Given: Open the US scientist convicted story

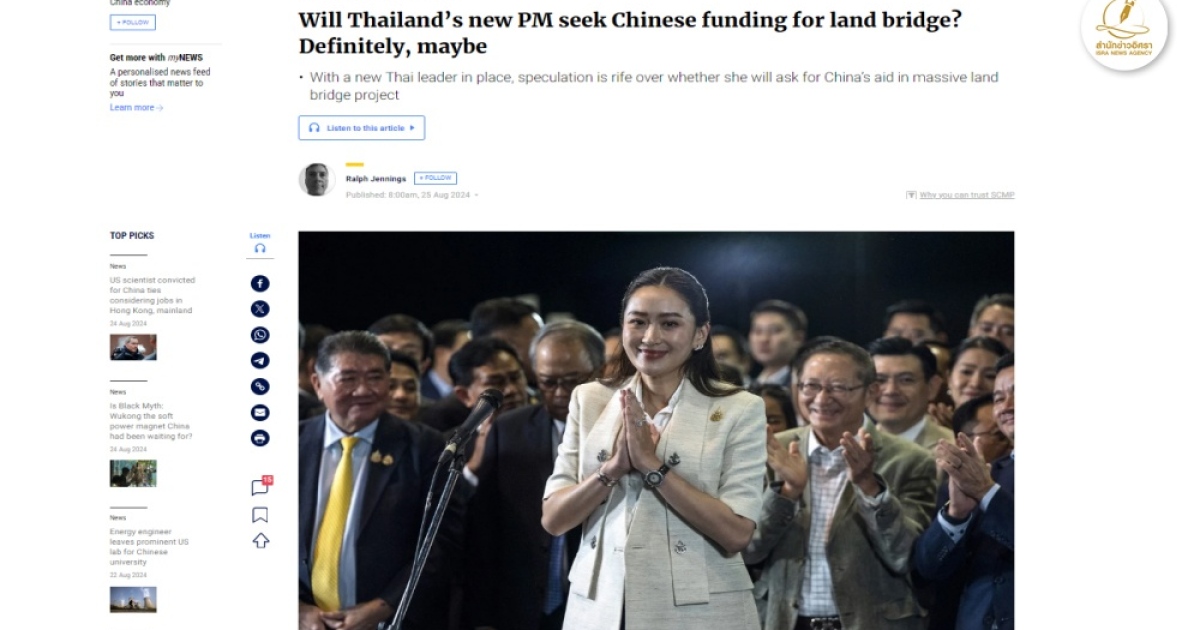Looking at the screenshot, I should 152,295.
